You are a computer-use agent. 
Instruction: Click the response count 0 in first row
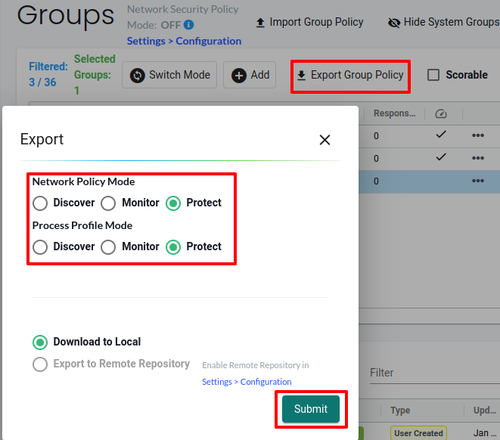376,136
